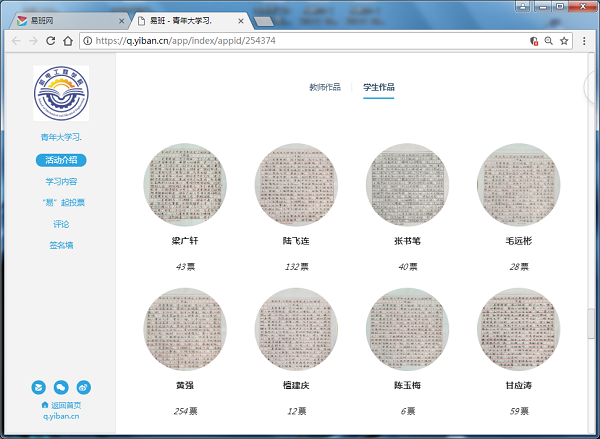Click the WeChat share icon
This screenshot has width=600, height=439.
(61, 386)
